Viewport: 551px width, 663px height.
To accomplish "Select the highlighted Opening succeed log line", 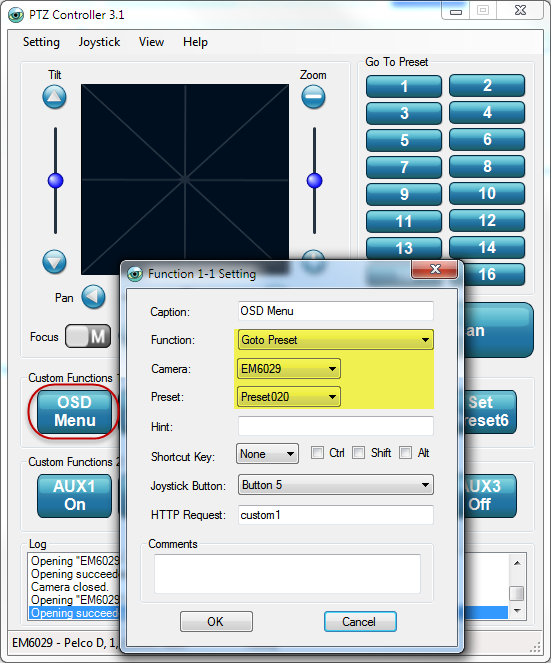I will point(74,613).
